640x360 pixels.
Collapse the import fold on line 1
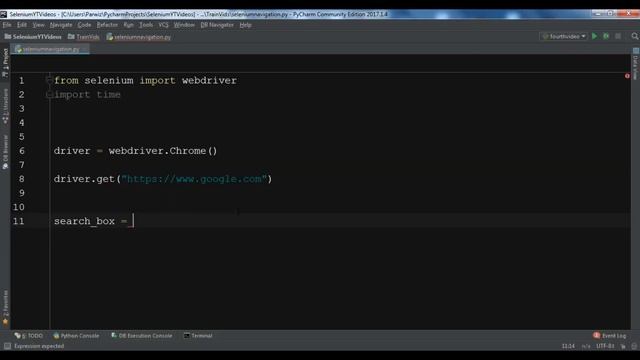[49, 80]
